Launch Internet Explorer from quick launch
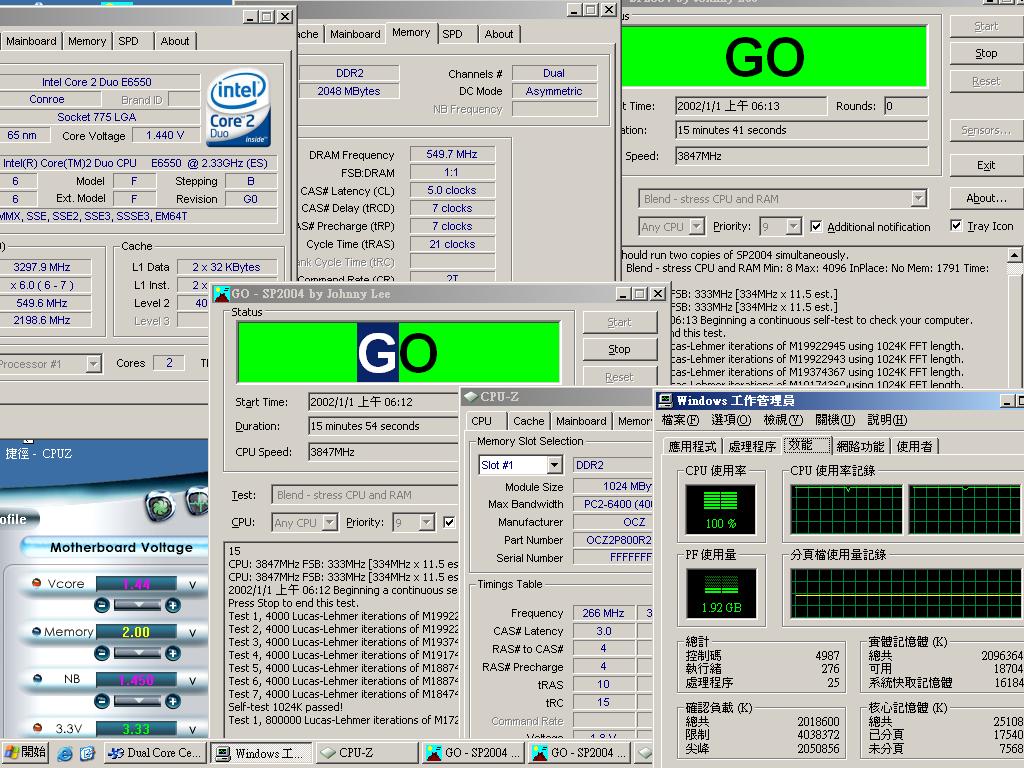1024x768 pixels. click(65, 754)
